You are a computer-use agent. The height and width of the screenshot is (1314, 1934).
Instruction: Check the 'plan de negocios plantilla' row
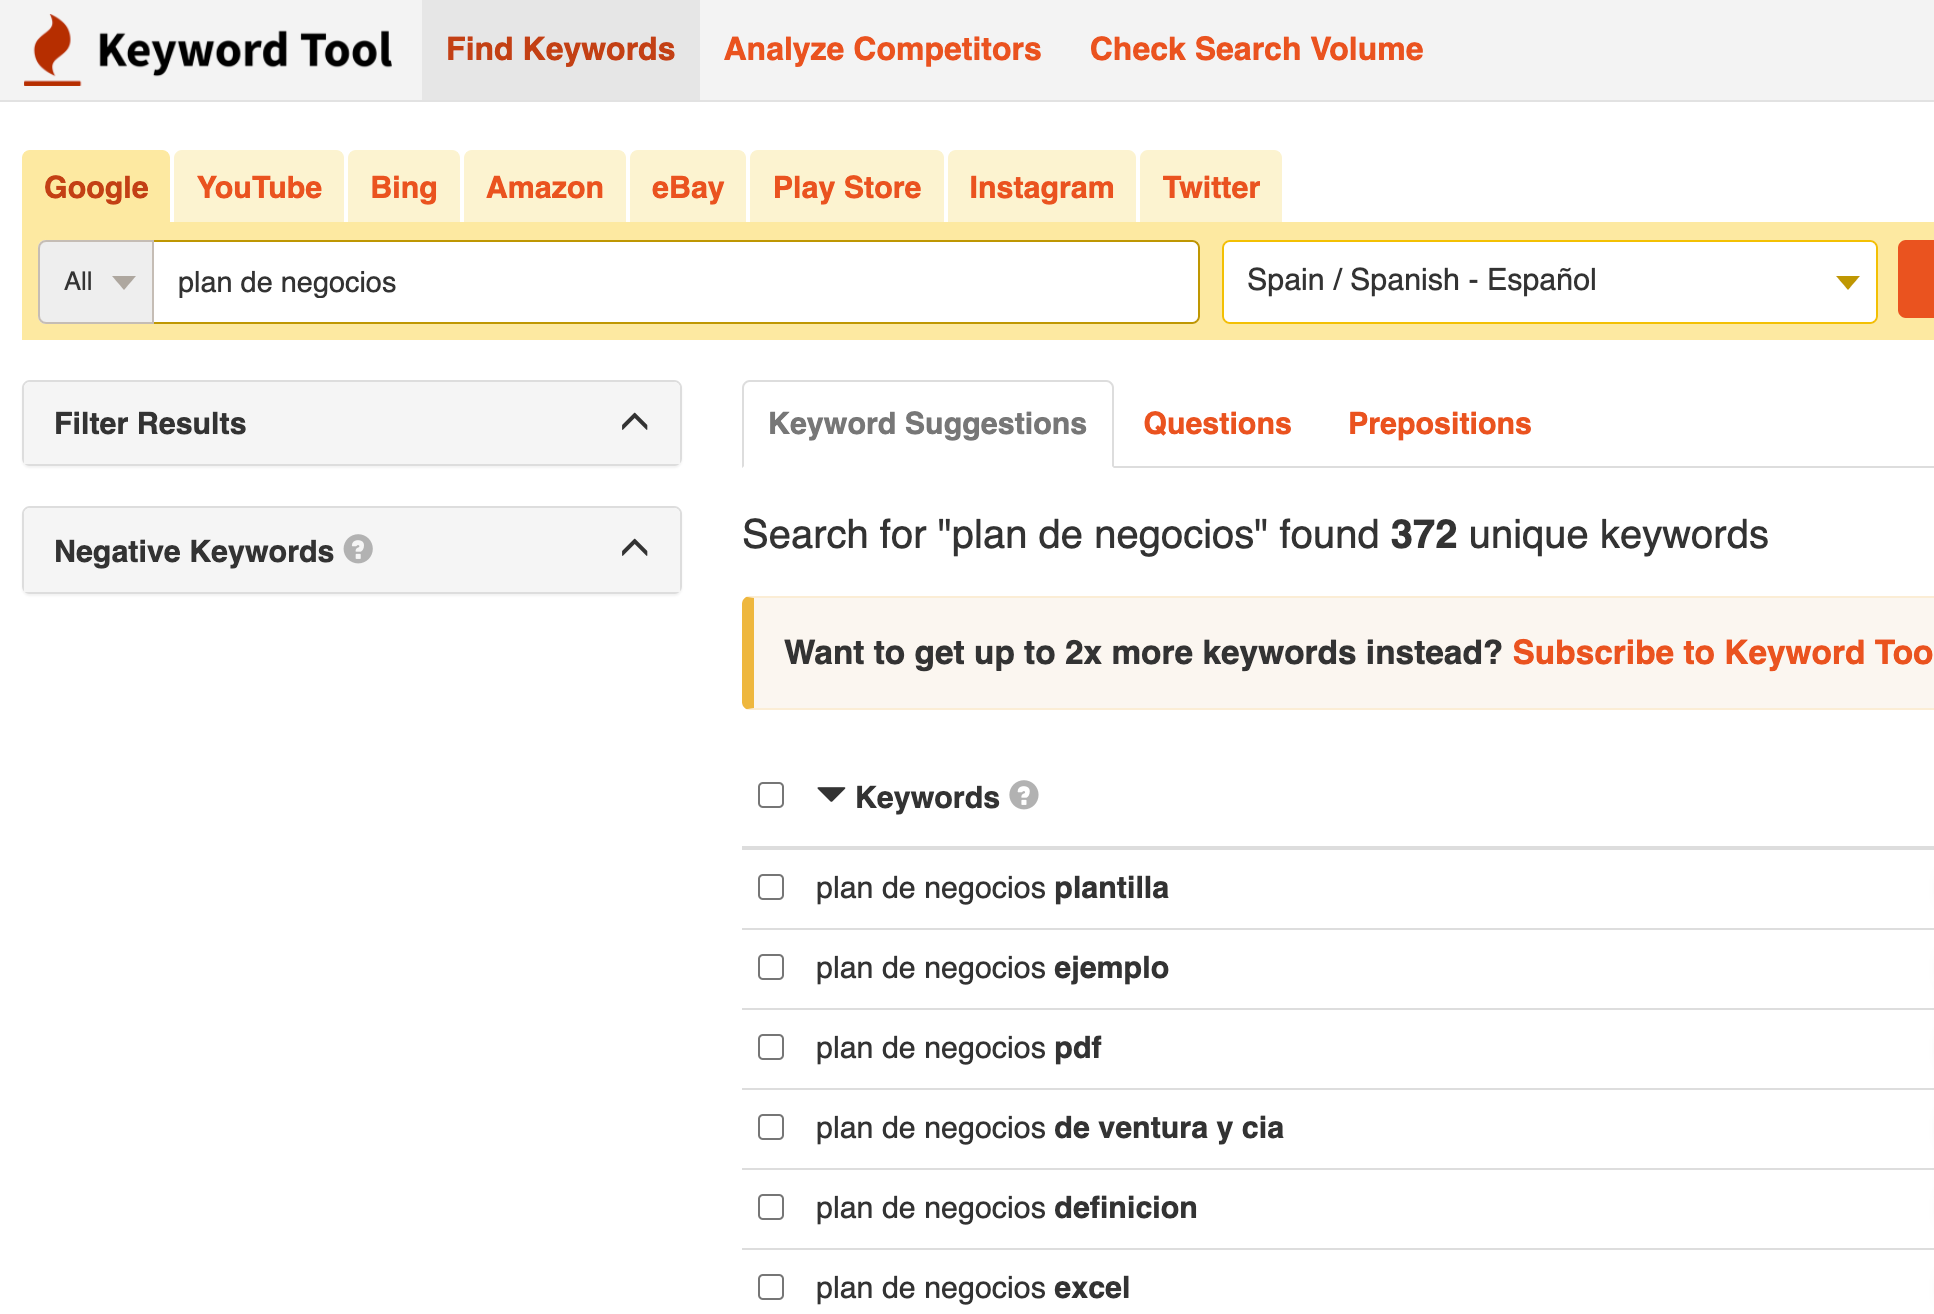coord(771,887)
